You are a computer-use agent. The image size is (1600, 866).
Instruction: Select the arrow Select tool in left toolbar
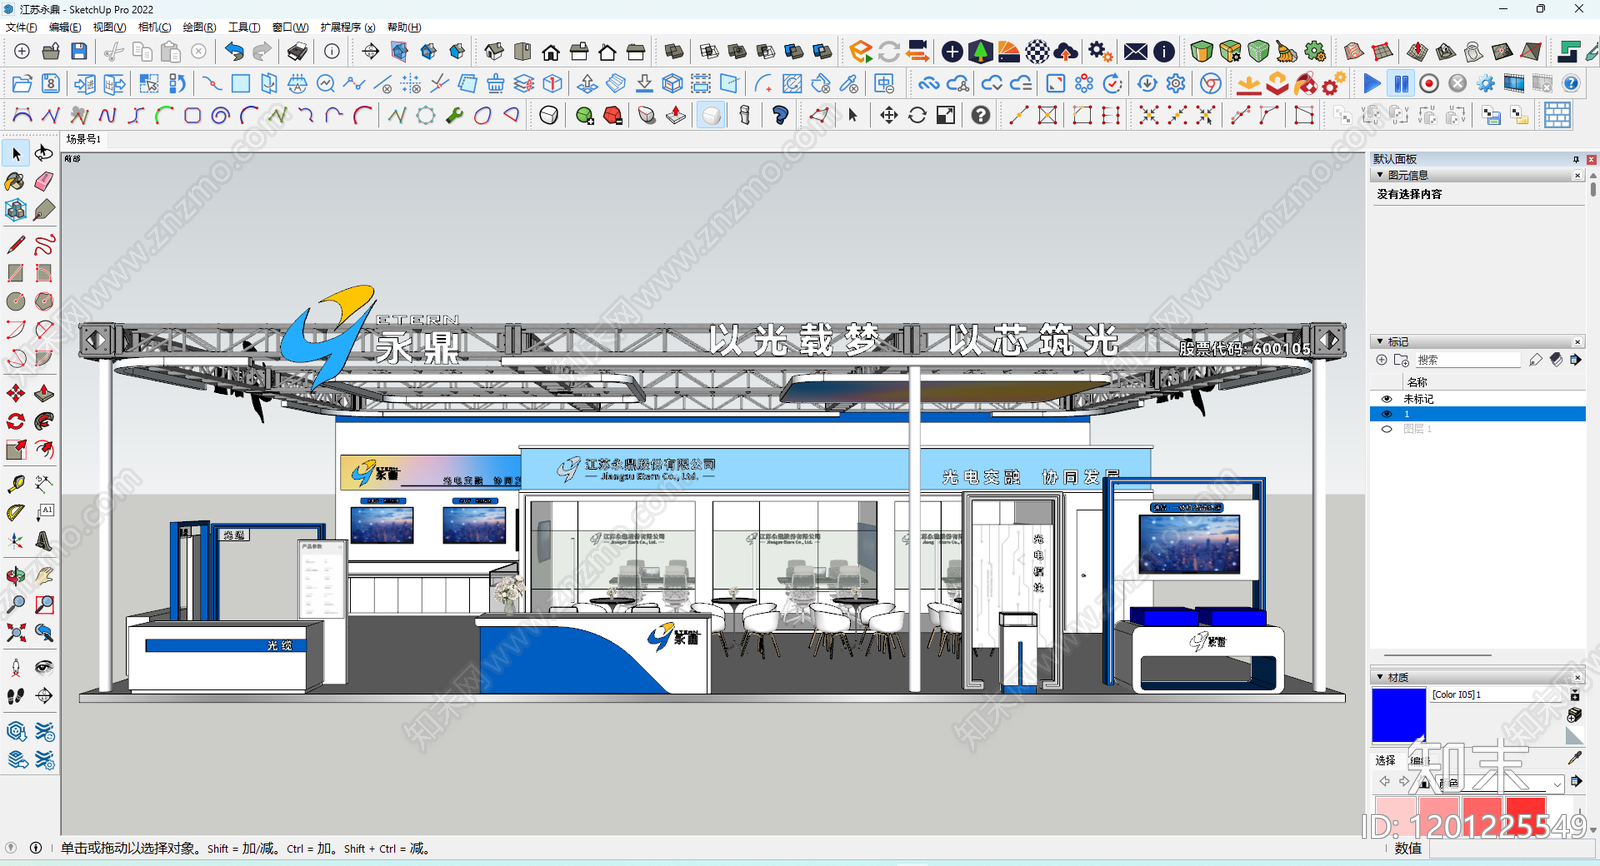click(16, 153)
